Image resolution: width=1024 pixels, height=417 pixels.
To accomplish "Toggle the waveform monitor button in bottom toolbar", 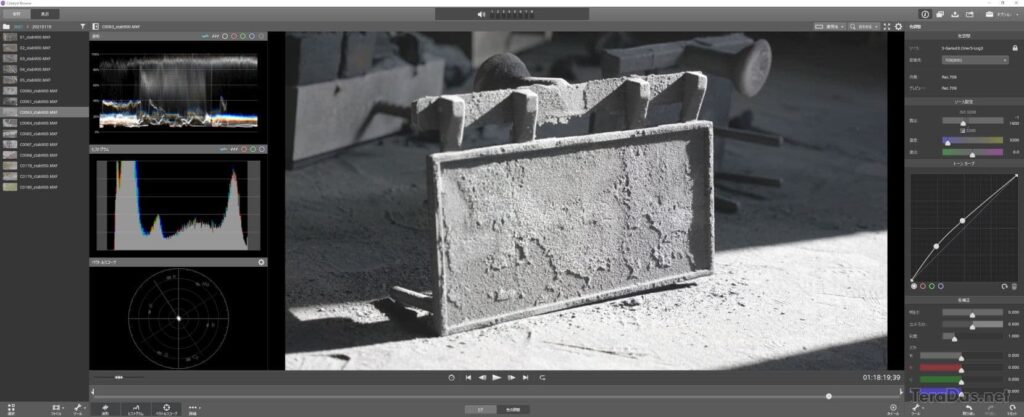I will [x=105, y=409].
